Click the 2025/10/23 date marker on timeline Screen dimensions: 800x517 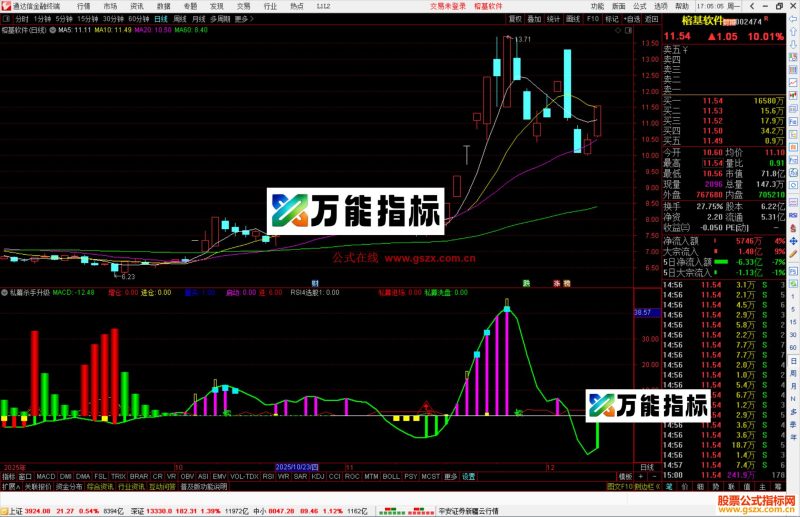point(296,467)
